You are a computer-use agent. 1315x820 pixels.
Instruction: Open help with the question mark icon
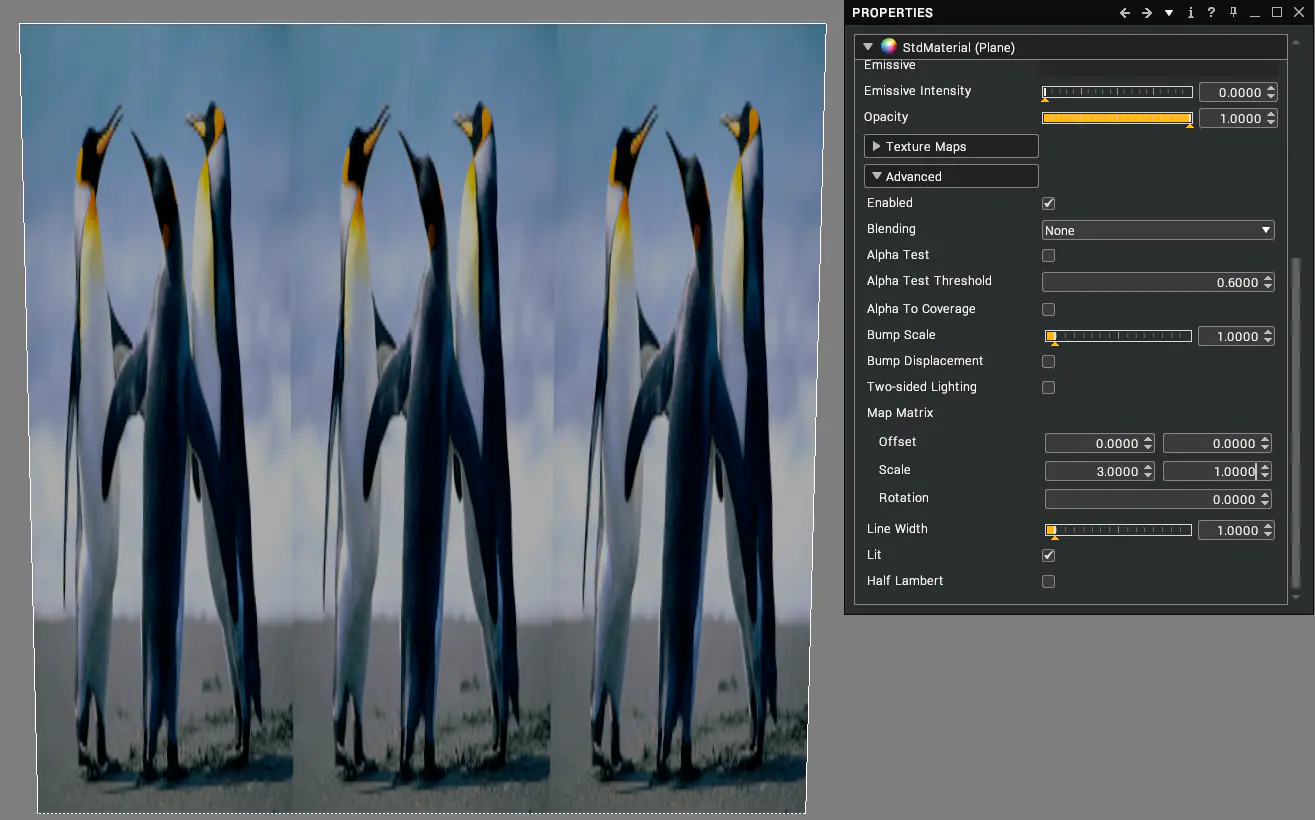click(x=1211, y=13)
